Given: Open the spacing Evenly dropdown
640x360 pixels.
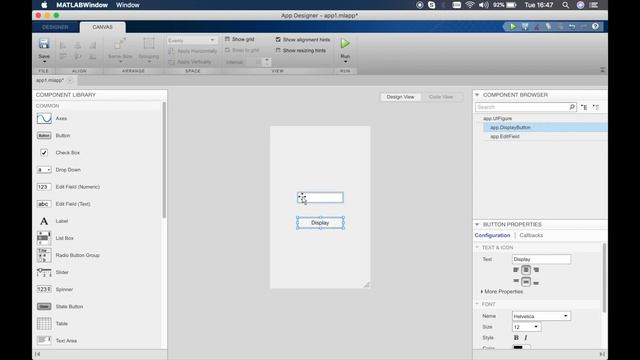Looking at the screenshot, I should click(191, 40).
